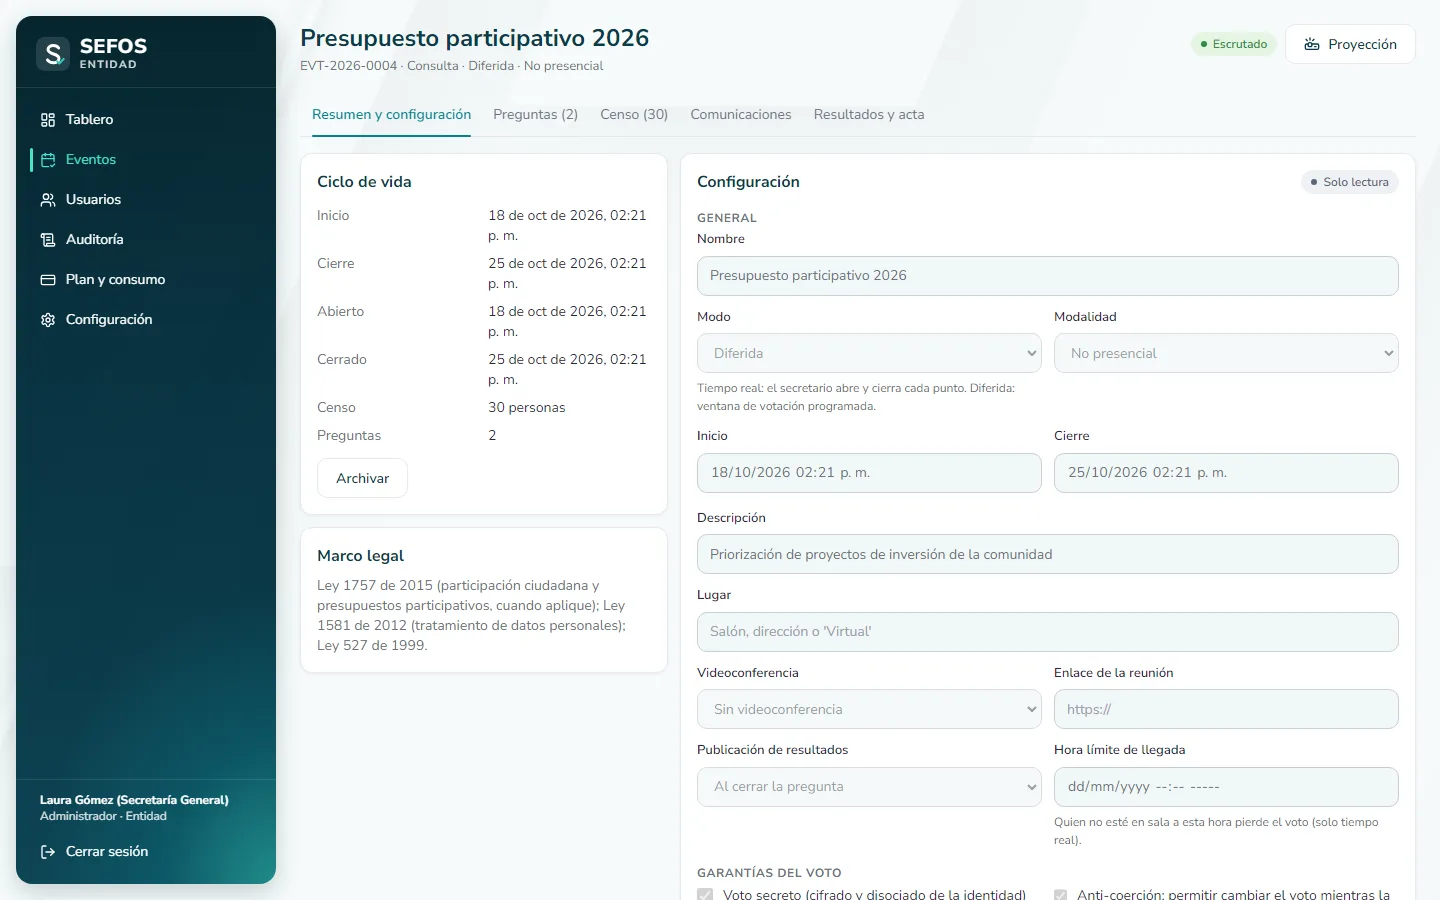Expand the Videoconferencia dropdown
This screenshot has height=900, width=1440.
tap(869, 709)
